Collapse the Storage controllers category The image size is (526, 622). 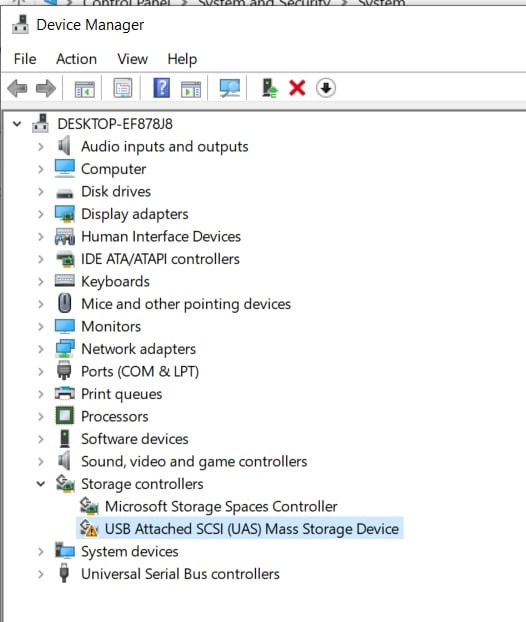click(x=40, y=484)
